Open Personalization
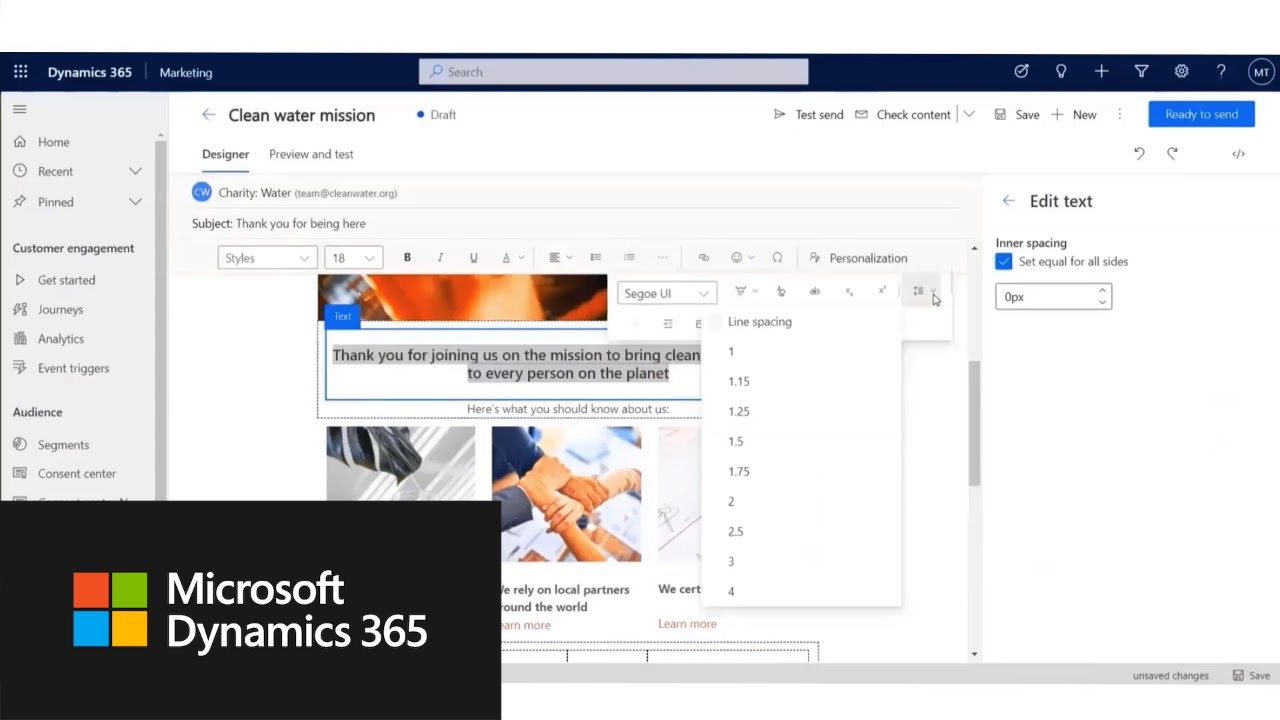1280x720 pixels. pos(858,258)
